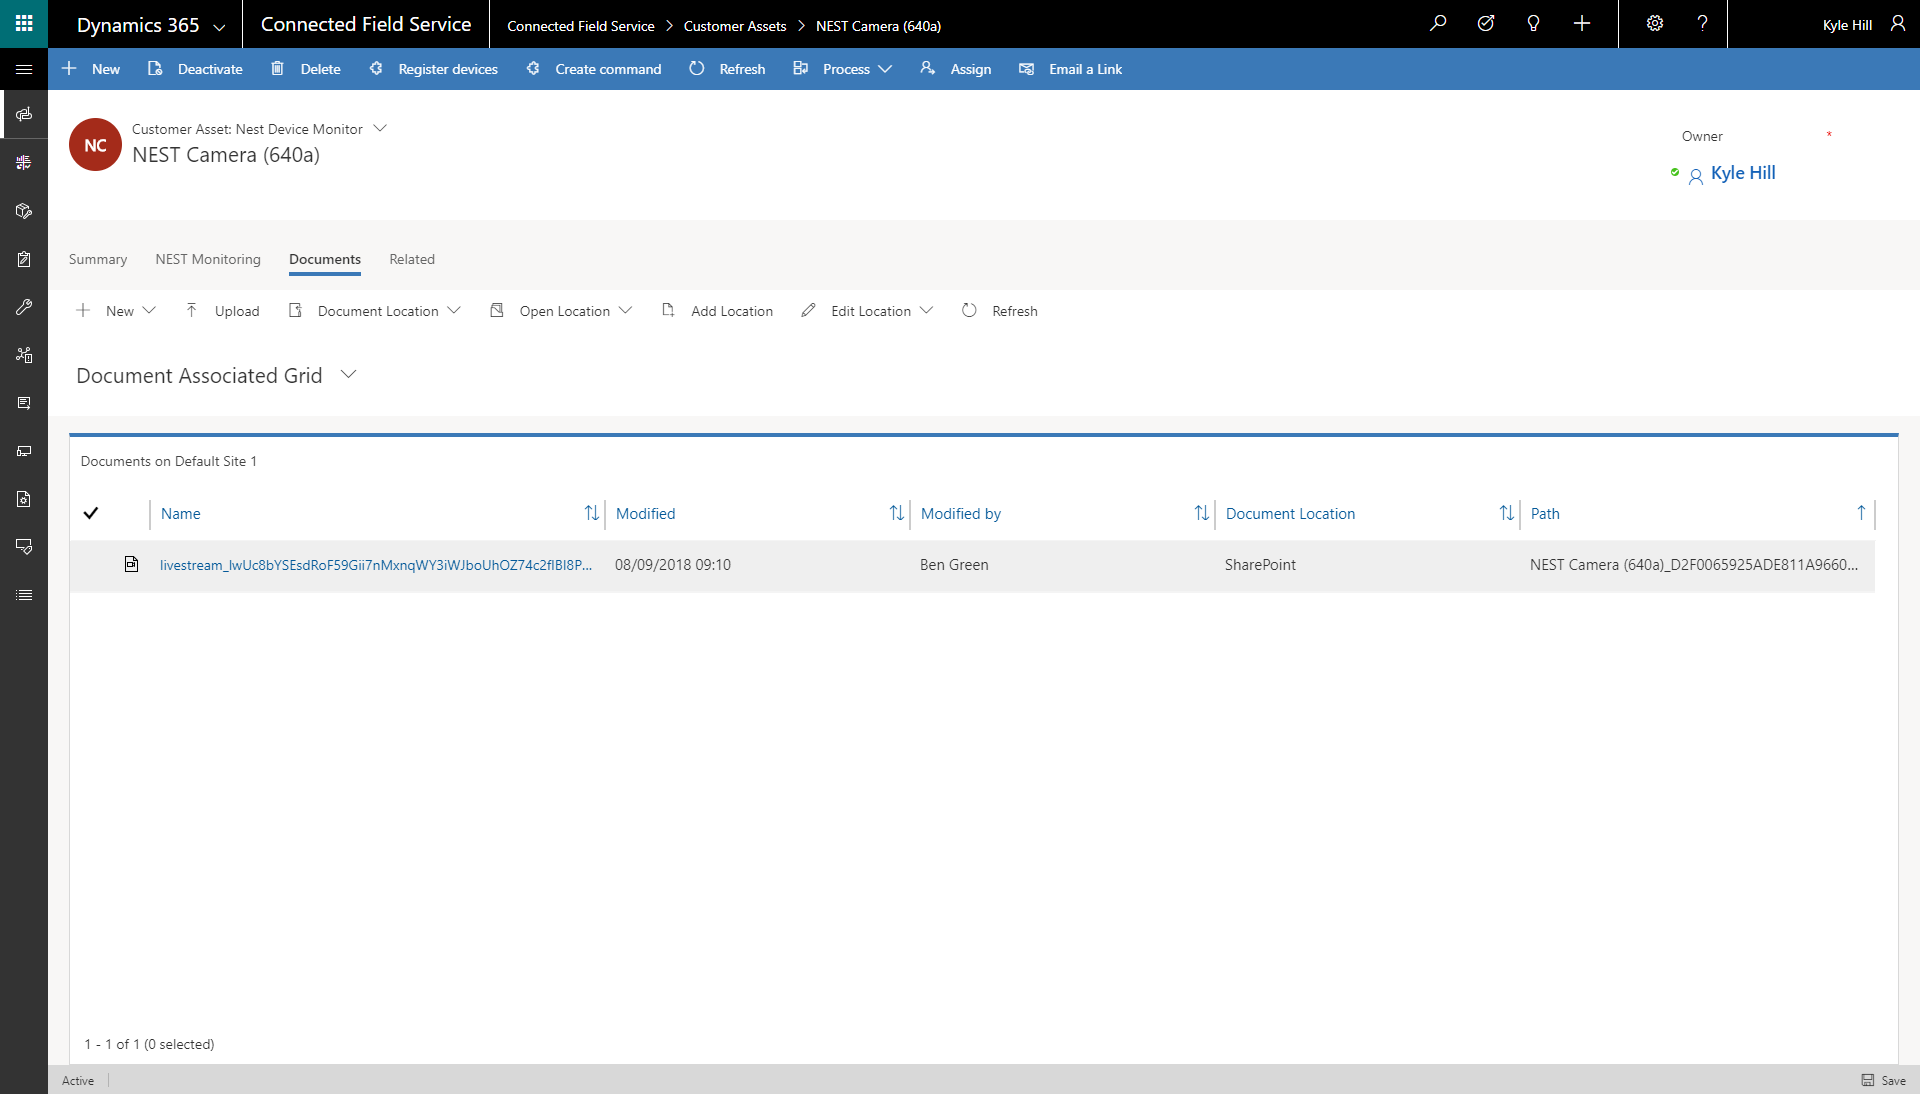Click the lightbulb assistant icon
This screenshot has height=1094, width=1920.
pyautogui.click(x=1533, y=24)
